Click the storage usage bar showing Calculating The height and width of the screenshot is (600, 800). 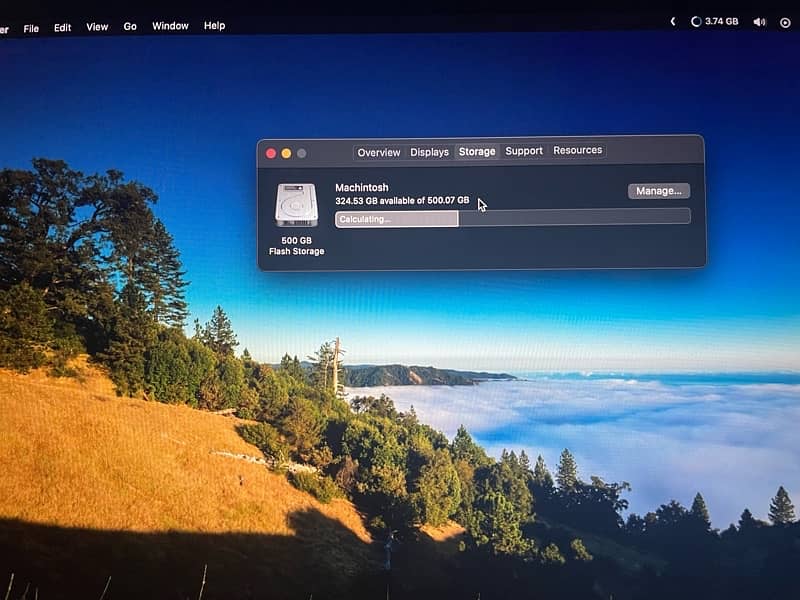click(x=512, y=217)
